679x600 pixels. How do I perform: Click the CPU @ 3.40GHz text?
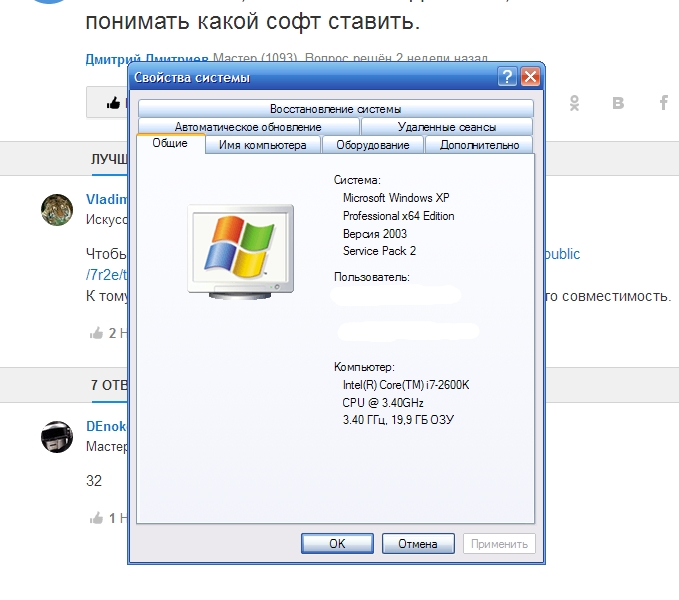click(383, 403)
